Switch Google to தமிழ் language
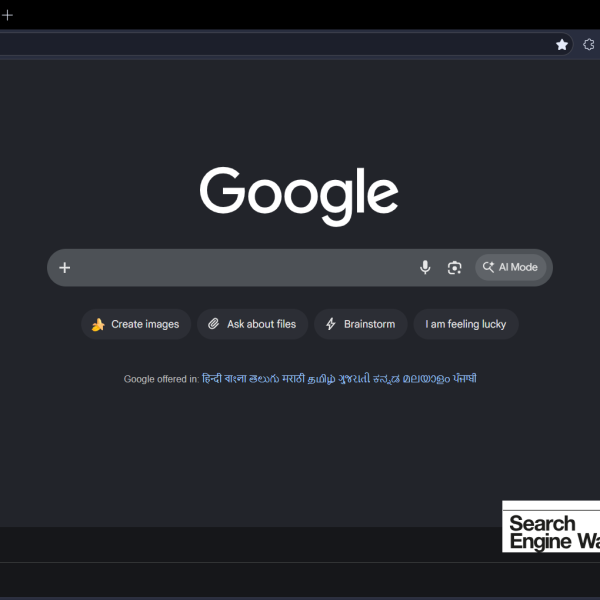 pyautogui.click(x=321, y=379)
